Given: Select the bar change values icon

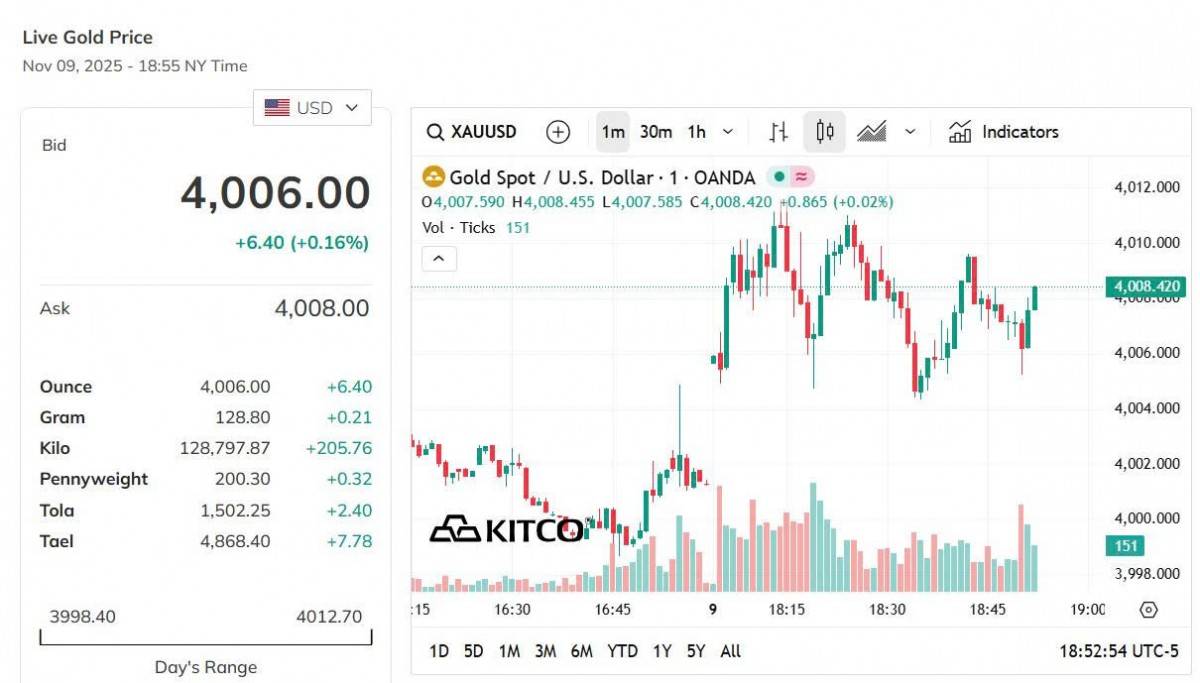Looking at the screenshot, I should coord(778,131).
